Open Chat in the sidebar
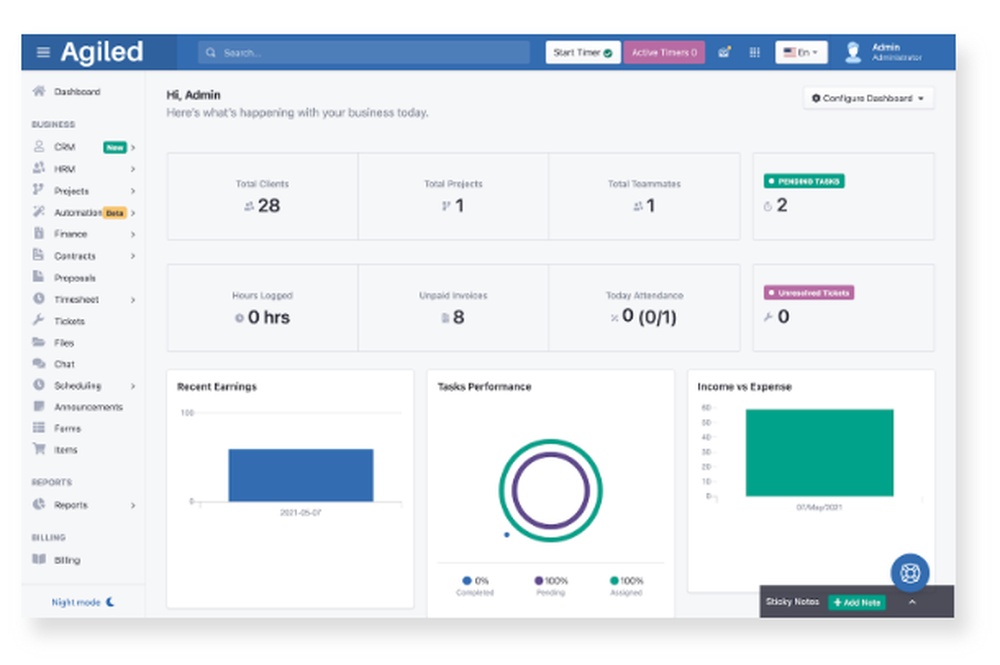 pos(64,364)
